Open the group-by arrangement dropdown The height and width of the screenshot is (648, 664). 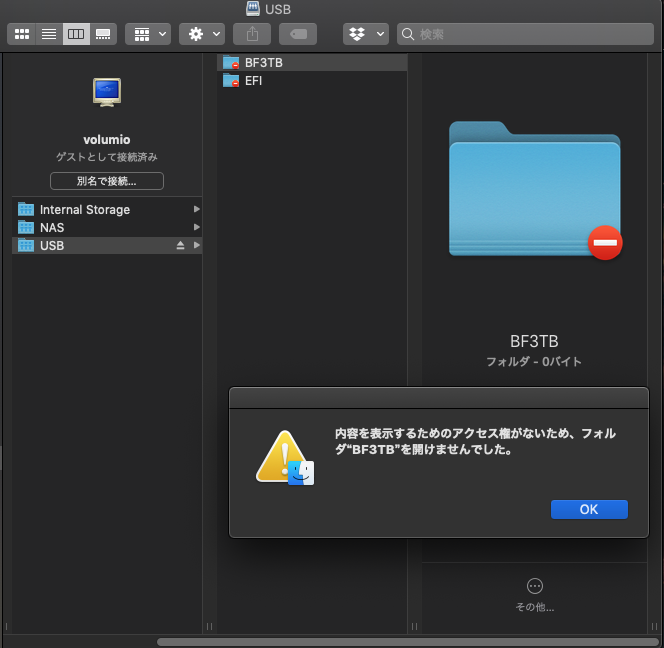[148, 34]
